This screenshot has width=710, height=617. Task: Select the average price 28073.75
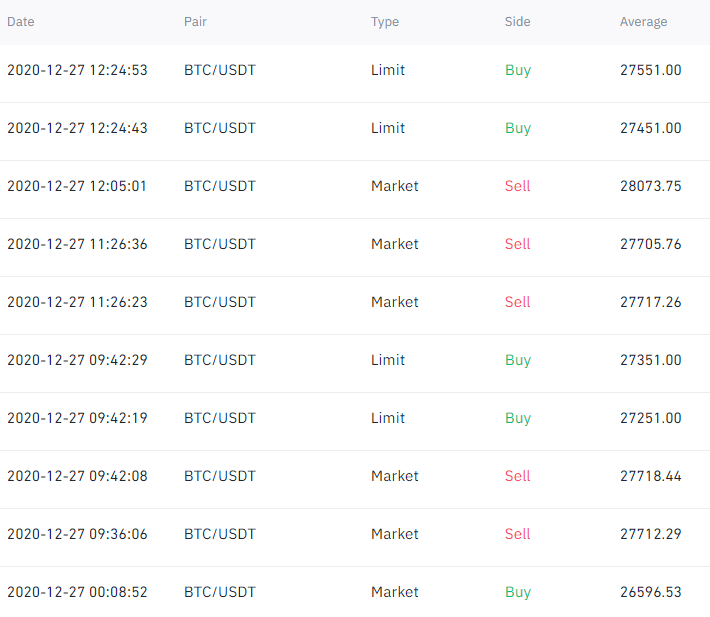650,186
